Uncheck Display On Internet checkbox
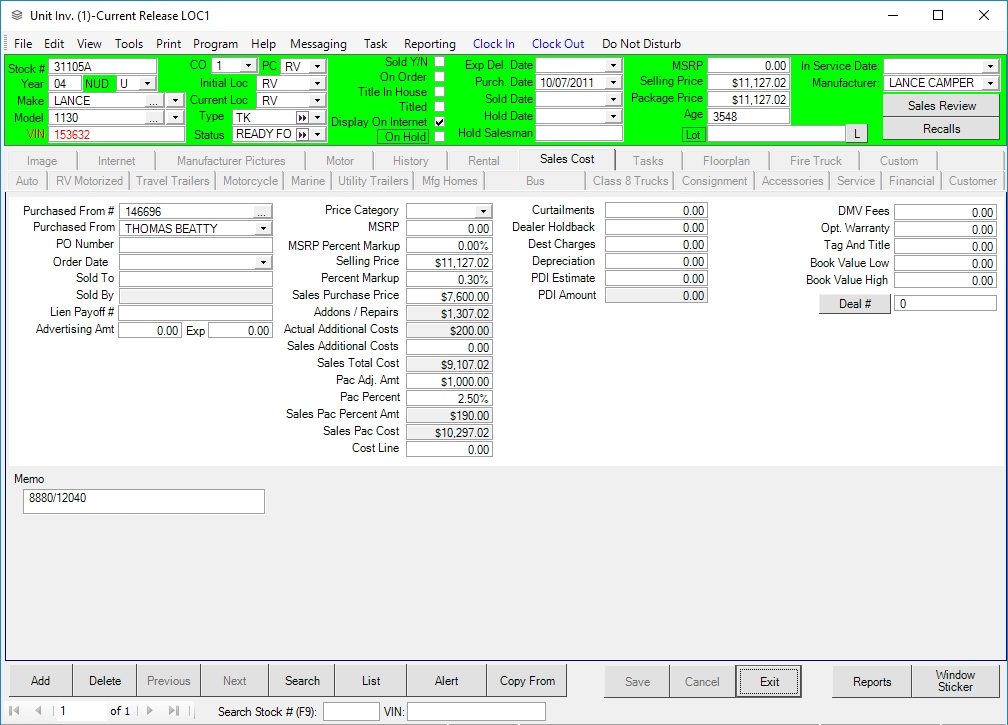 (440, 121)
